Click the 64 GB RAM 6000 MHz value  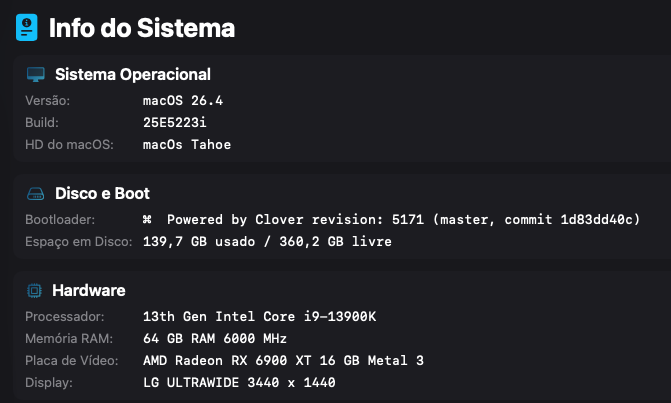pyautogui.click(x=215, y=338)
